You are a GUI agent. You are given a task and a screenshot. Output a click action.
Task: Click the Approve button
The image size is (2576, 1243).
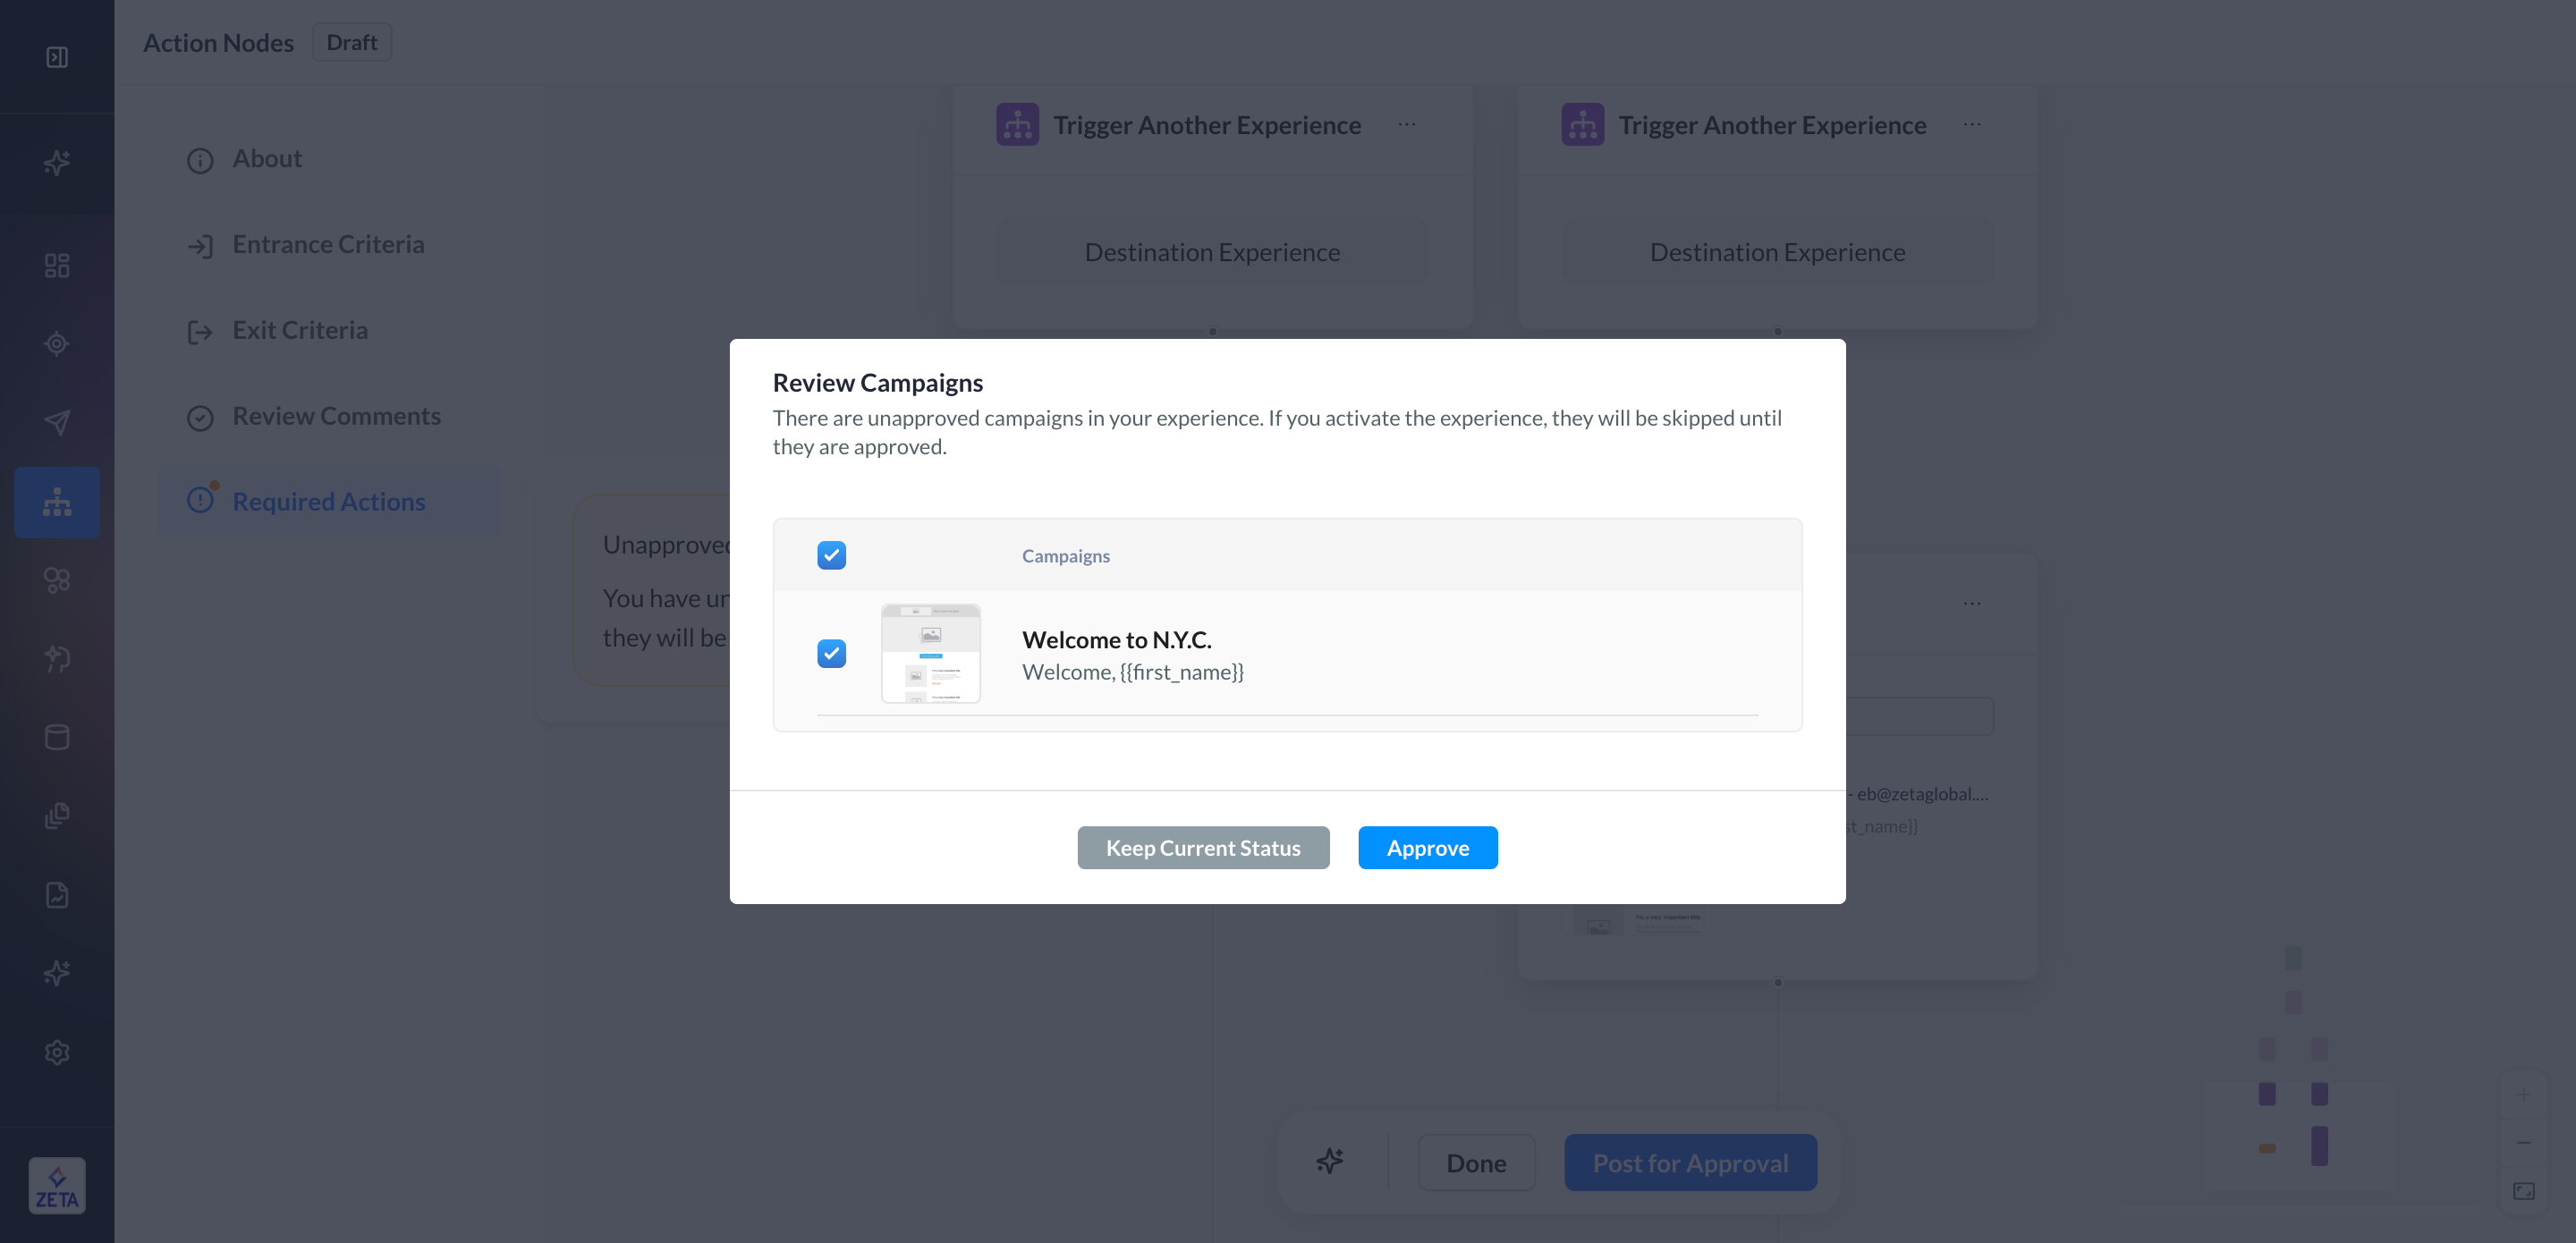point(1427,848)
